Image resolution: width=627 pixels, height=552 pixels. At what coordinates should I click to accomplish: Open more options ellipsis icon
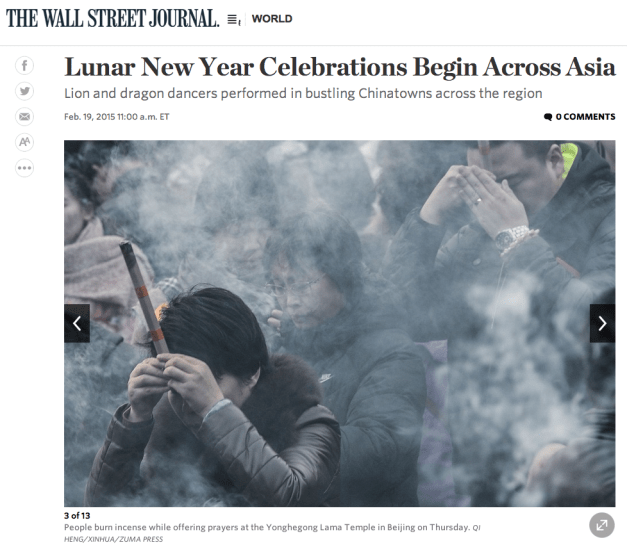point(24,168)
